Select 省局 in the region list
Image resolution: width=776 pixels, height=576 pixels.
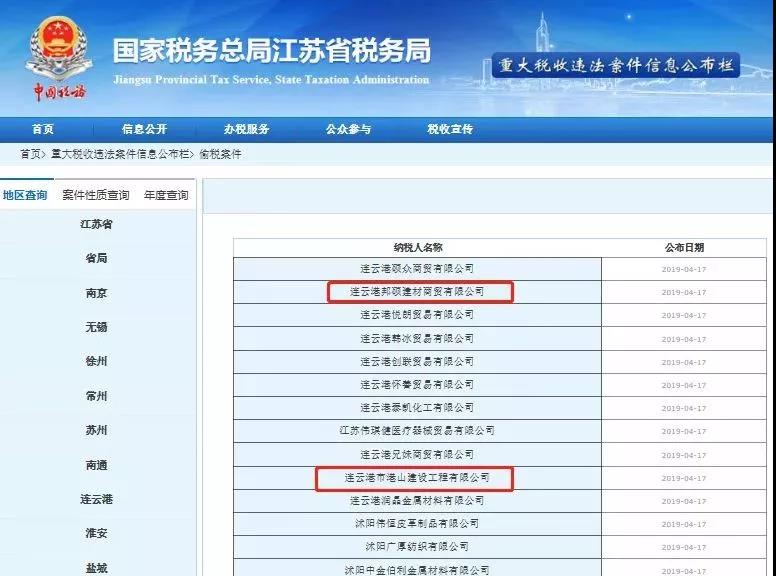[x=96, y=258]
